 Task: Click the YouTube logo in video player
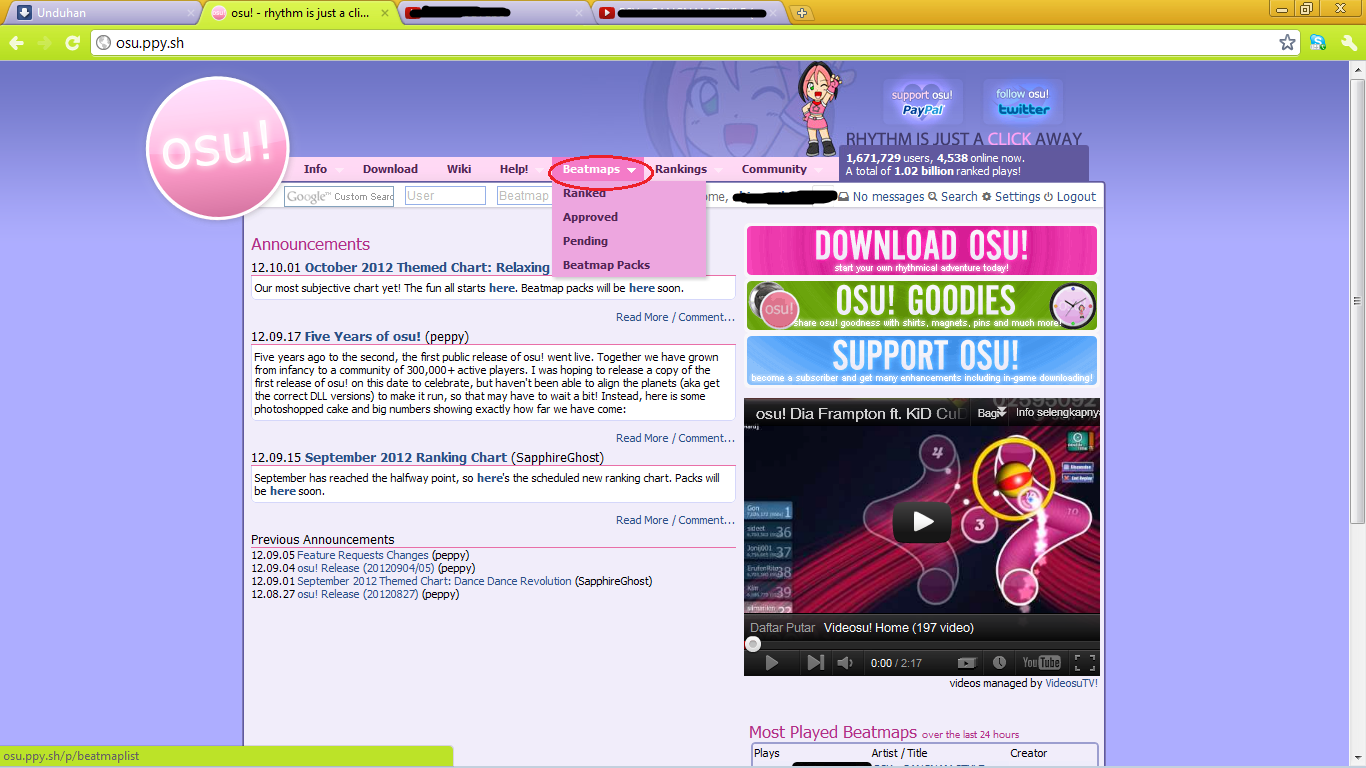1041,662
